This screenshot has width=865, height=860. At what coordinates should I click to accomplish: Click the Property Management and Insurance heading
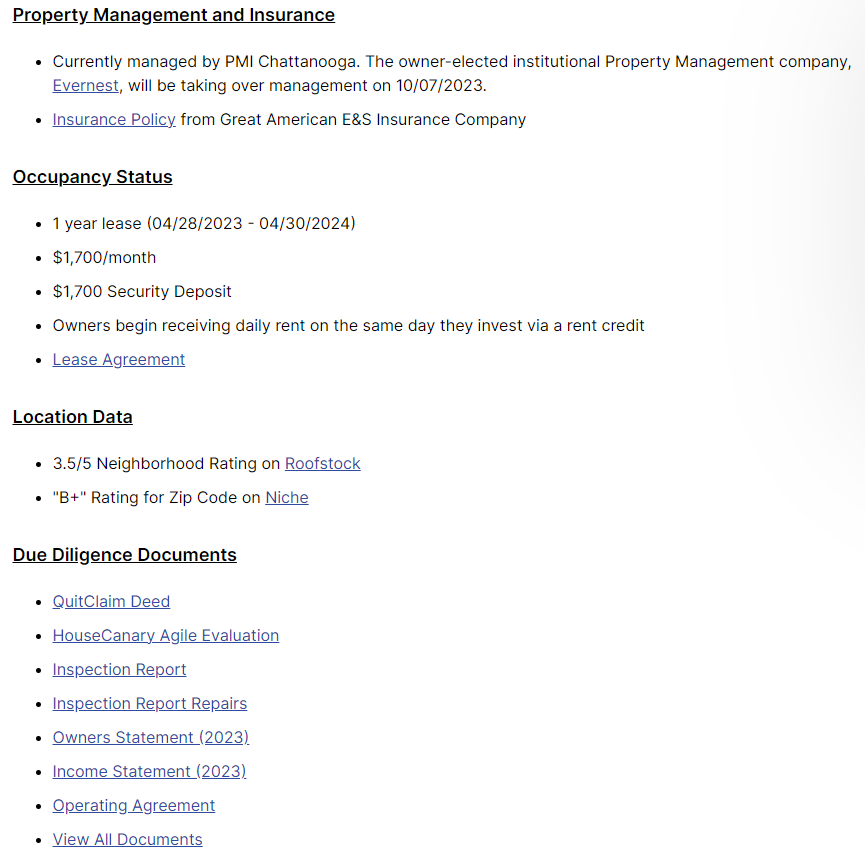pos(174,15)
